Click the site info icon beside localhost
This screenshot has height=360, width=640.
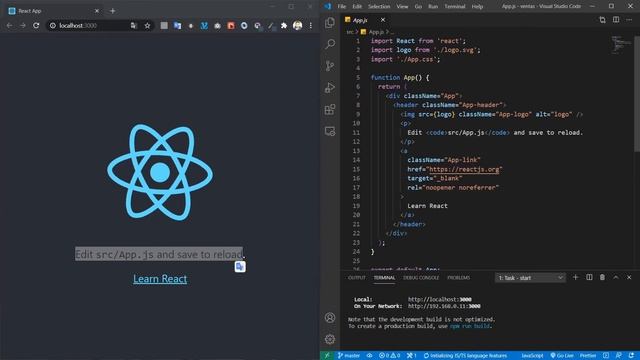pos(53,25)
